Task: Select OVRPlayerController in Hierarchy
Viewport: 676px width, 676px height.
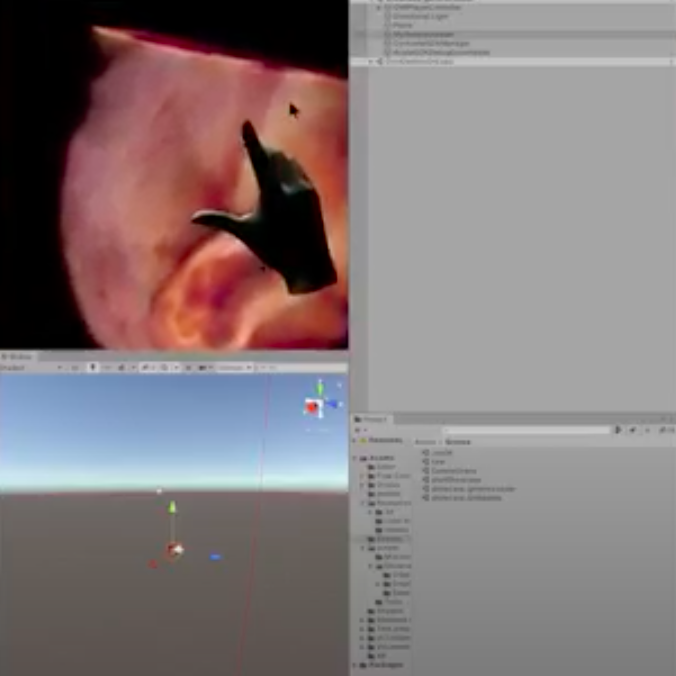Action: 427,7
